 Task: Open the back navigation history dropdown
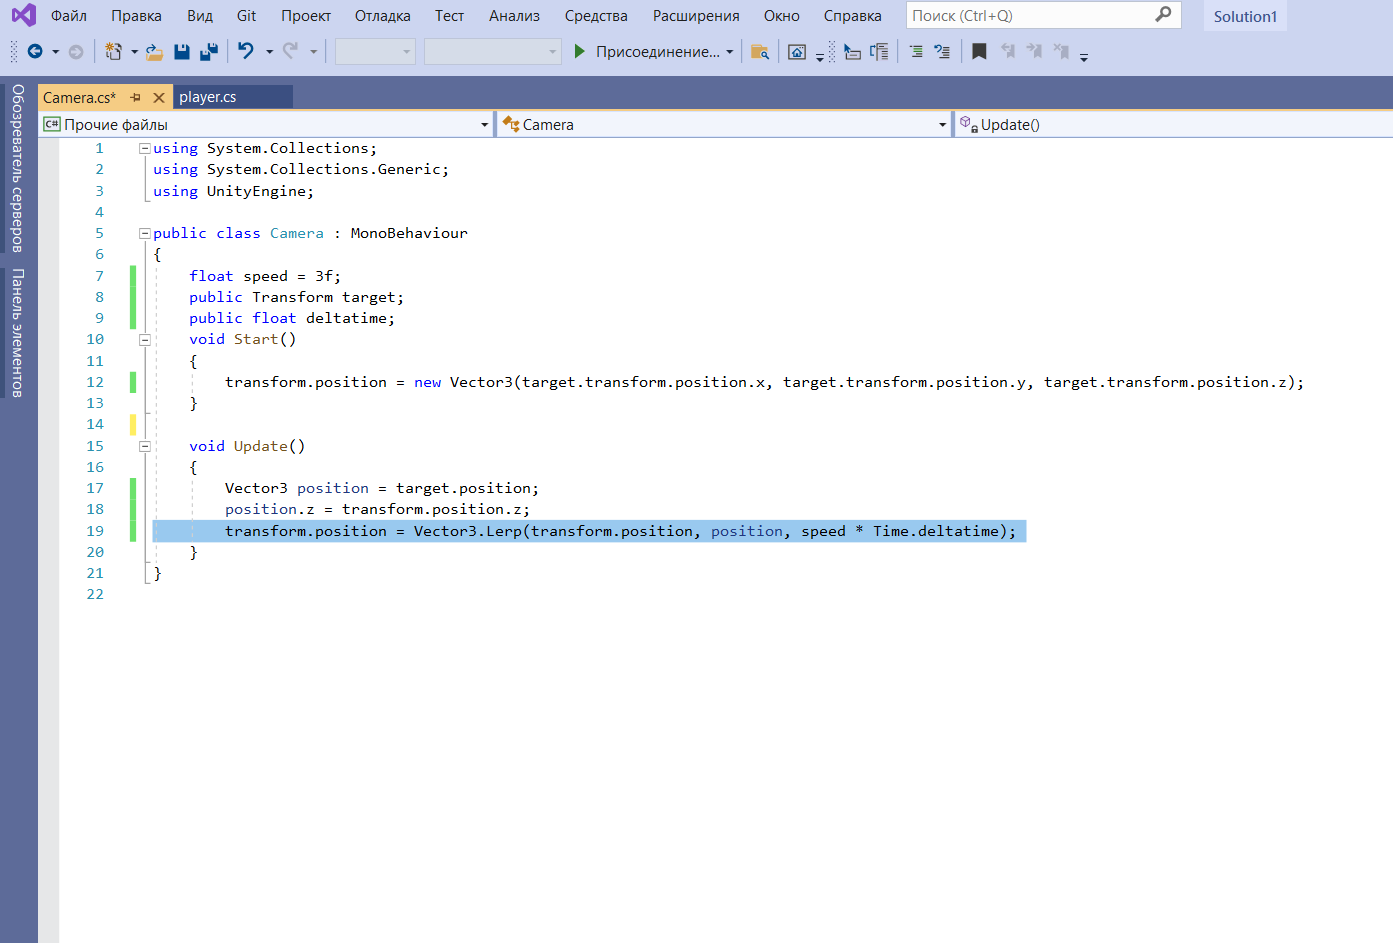(x=55, y=51)
